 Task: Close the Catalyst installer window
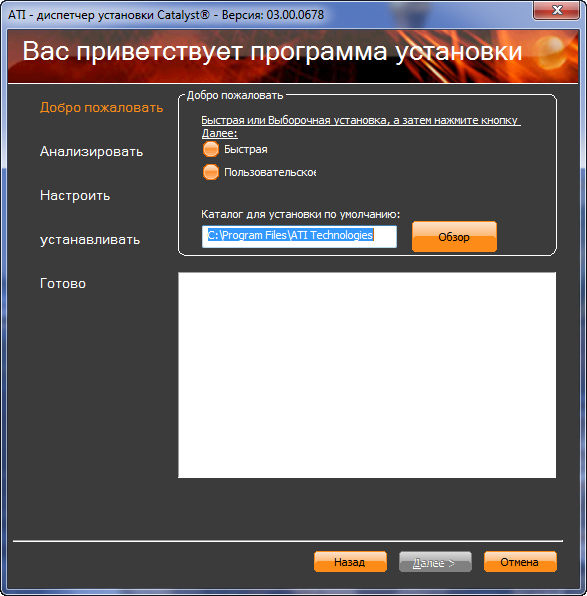tap(556, 10)
